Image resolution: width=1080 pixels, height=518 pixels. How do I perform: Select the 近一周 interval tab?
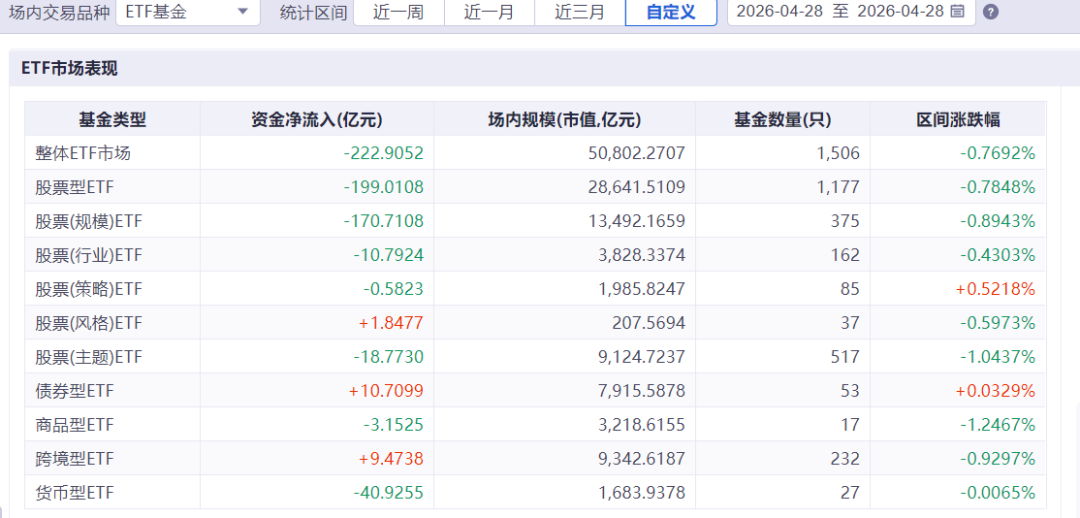[399, 12]
